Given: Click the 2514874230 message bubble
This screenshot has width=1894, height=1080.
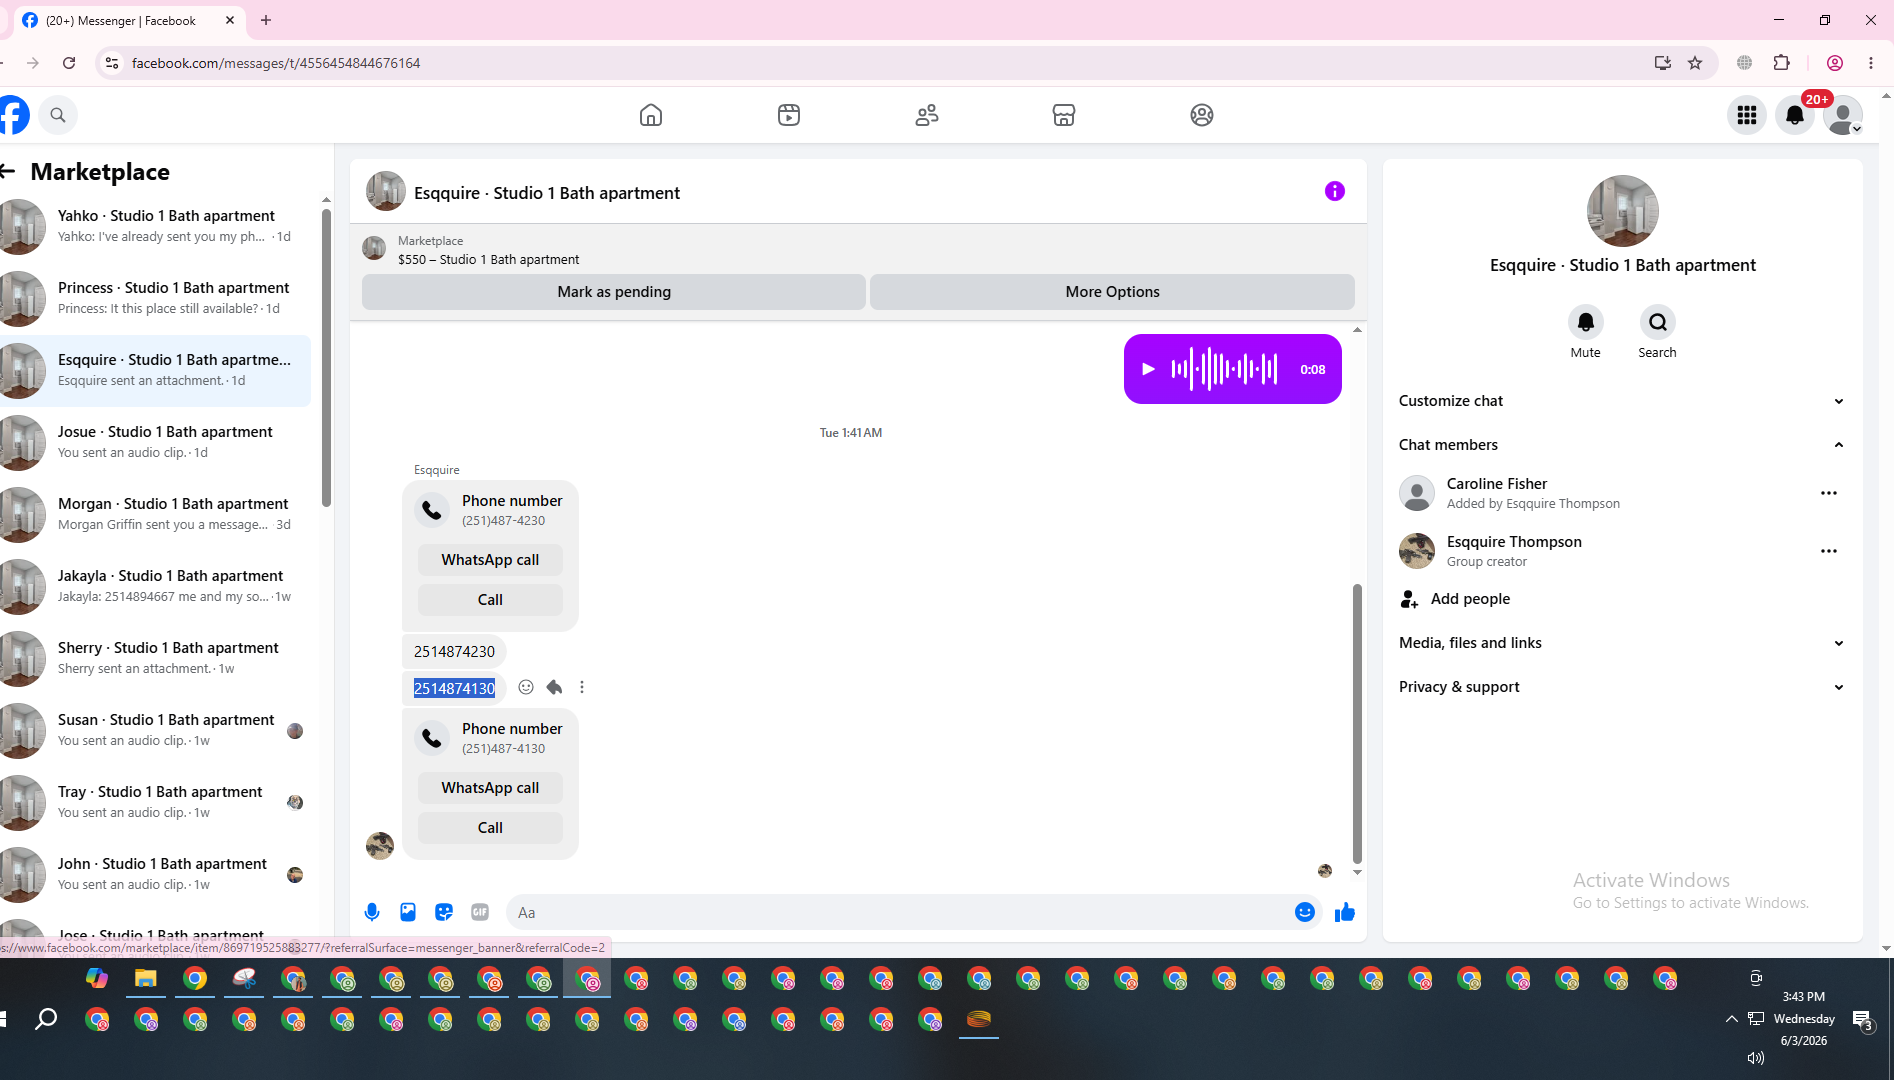Looking at the screenshot, I should 454,652.
